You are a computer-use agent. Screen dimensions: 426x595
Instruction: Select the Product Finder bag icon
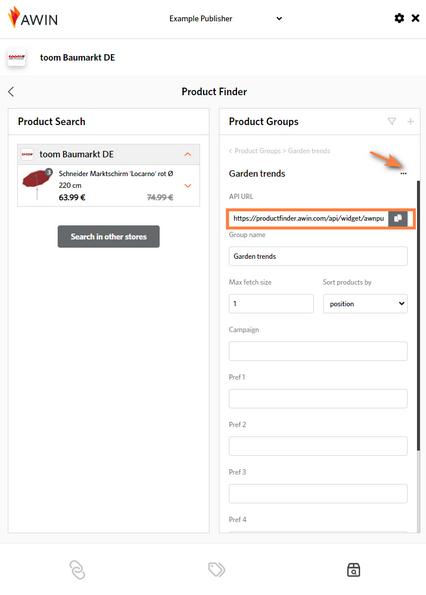pyautogui.click(x=354, y=570)
